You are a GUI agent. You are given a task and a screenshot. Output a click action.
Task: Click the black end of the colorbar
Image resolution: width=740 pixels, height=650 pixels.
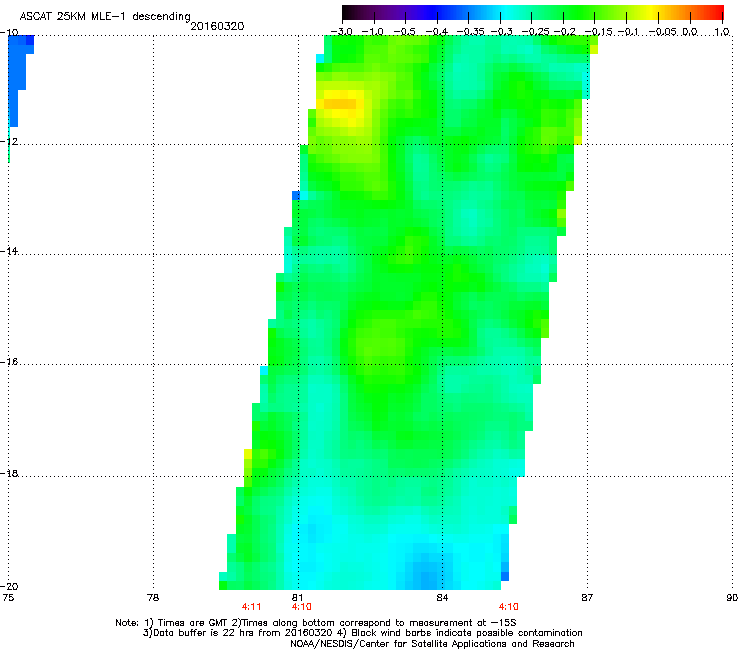350,12
